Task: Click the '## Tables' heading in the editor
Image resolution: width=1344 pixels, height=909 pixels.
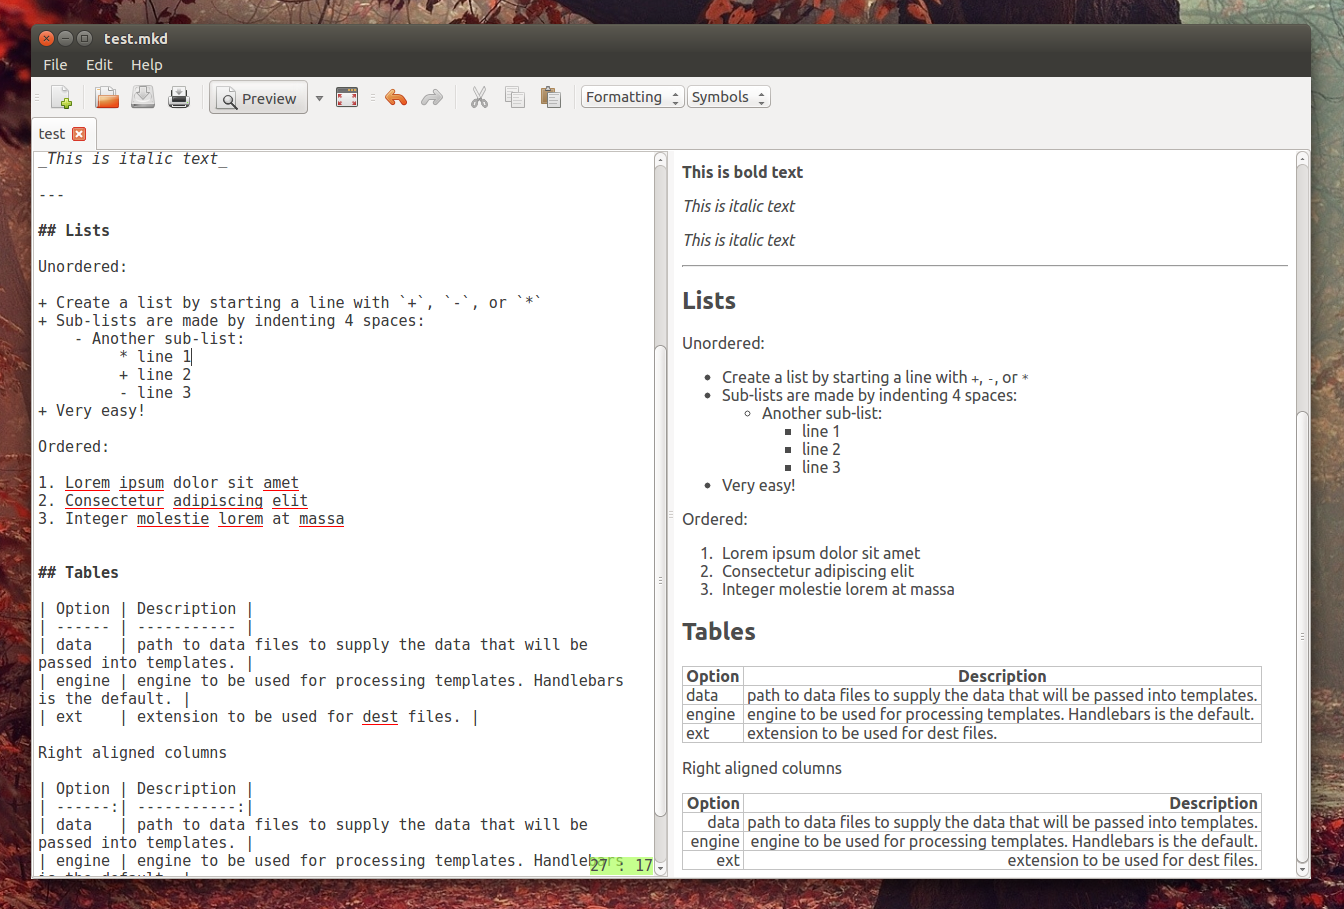Action: (x=78, y=572)
